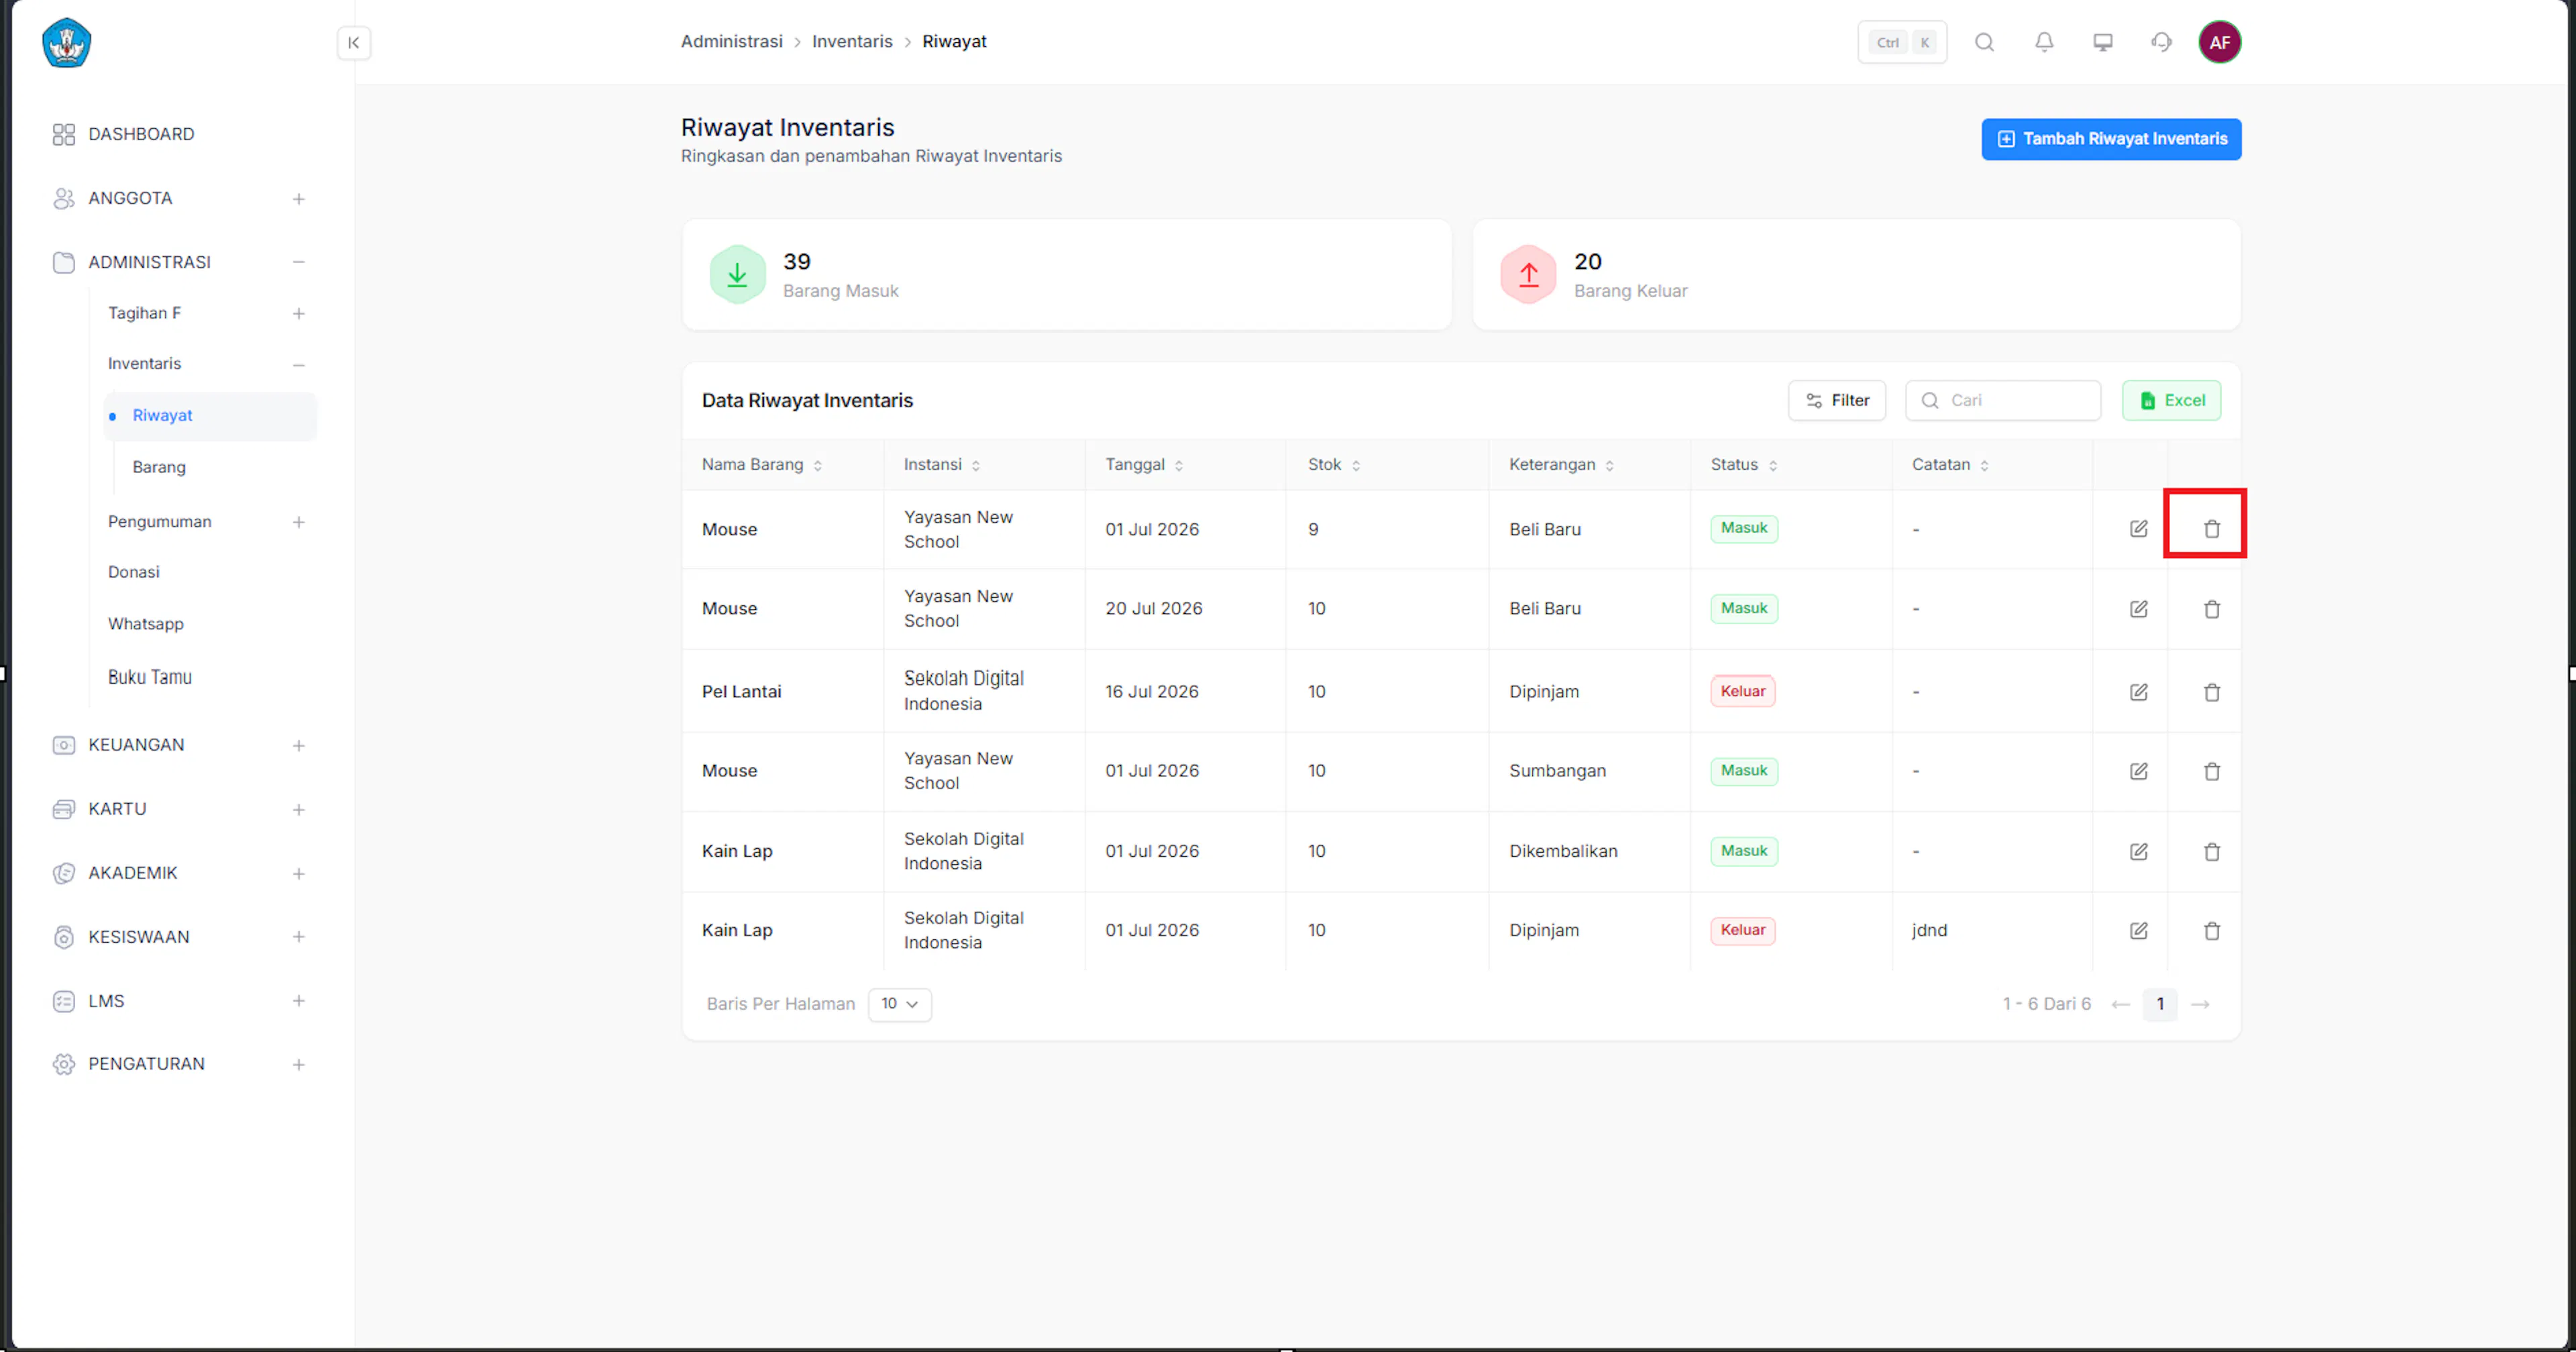Click Tambah Riwayat Inventaris button
The height and width of the screenshot is (1352, 2576).
(x=2111, y=139)
